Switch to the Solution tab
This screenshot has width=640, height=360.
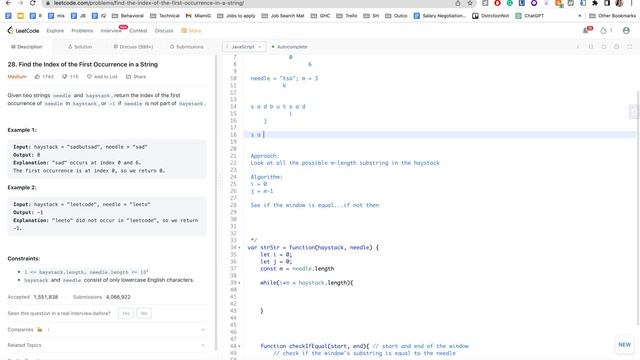tap(80, 47)
